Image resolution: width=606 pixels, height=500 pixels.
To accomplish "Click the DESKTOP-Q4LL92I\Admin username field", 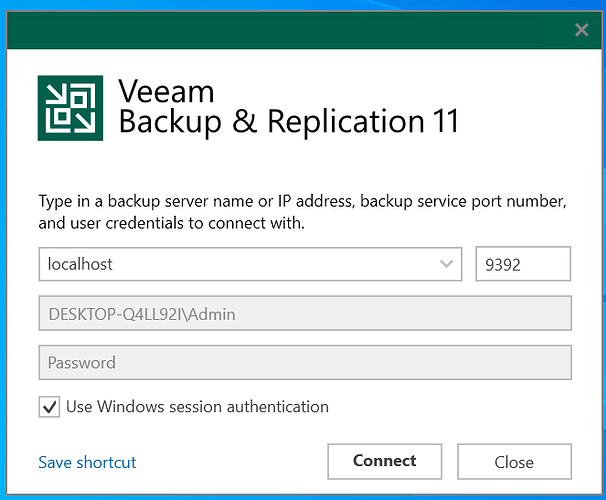I will point(304,314).
